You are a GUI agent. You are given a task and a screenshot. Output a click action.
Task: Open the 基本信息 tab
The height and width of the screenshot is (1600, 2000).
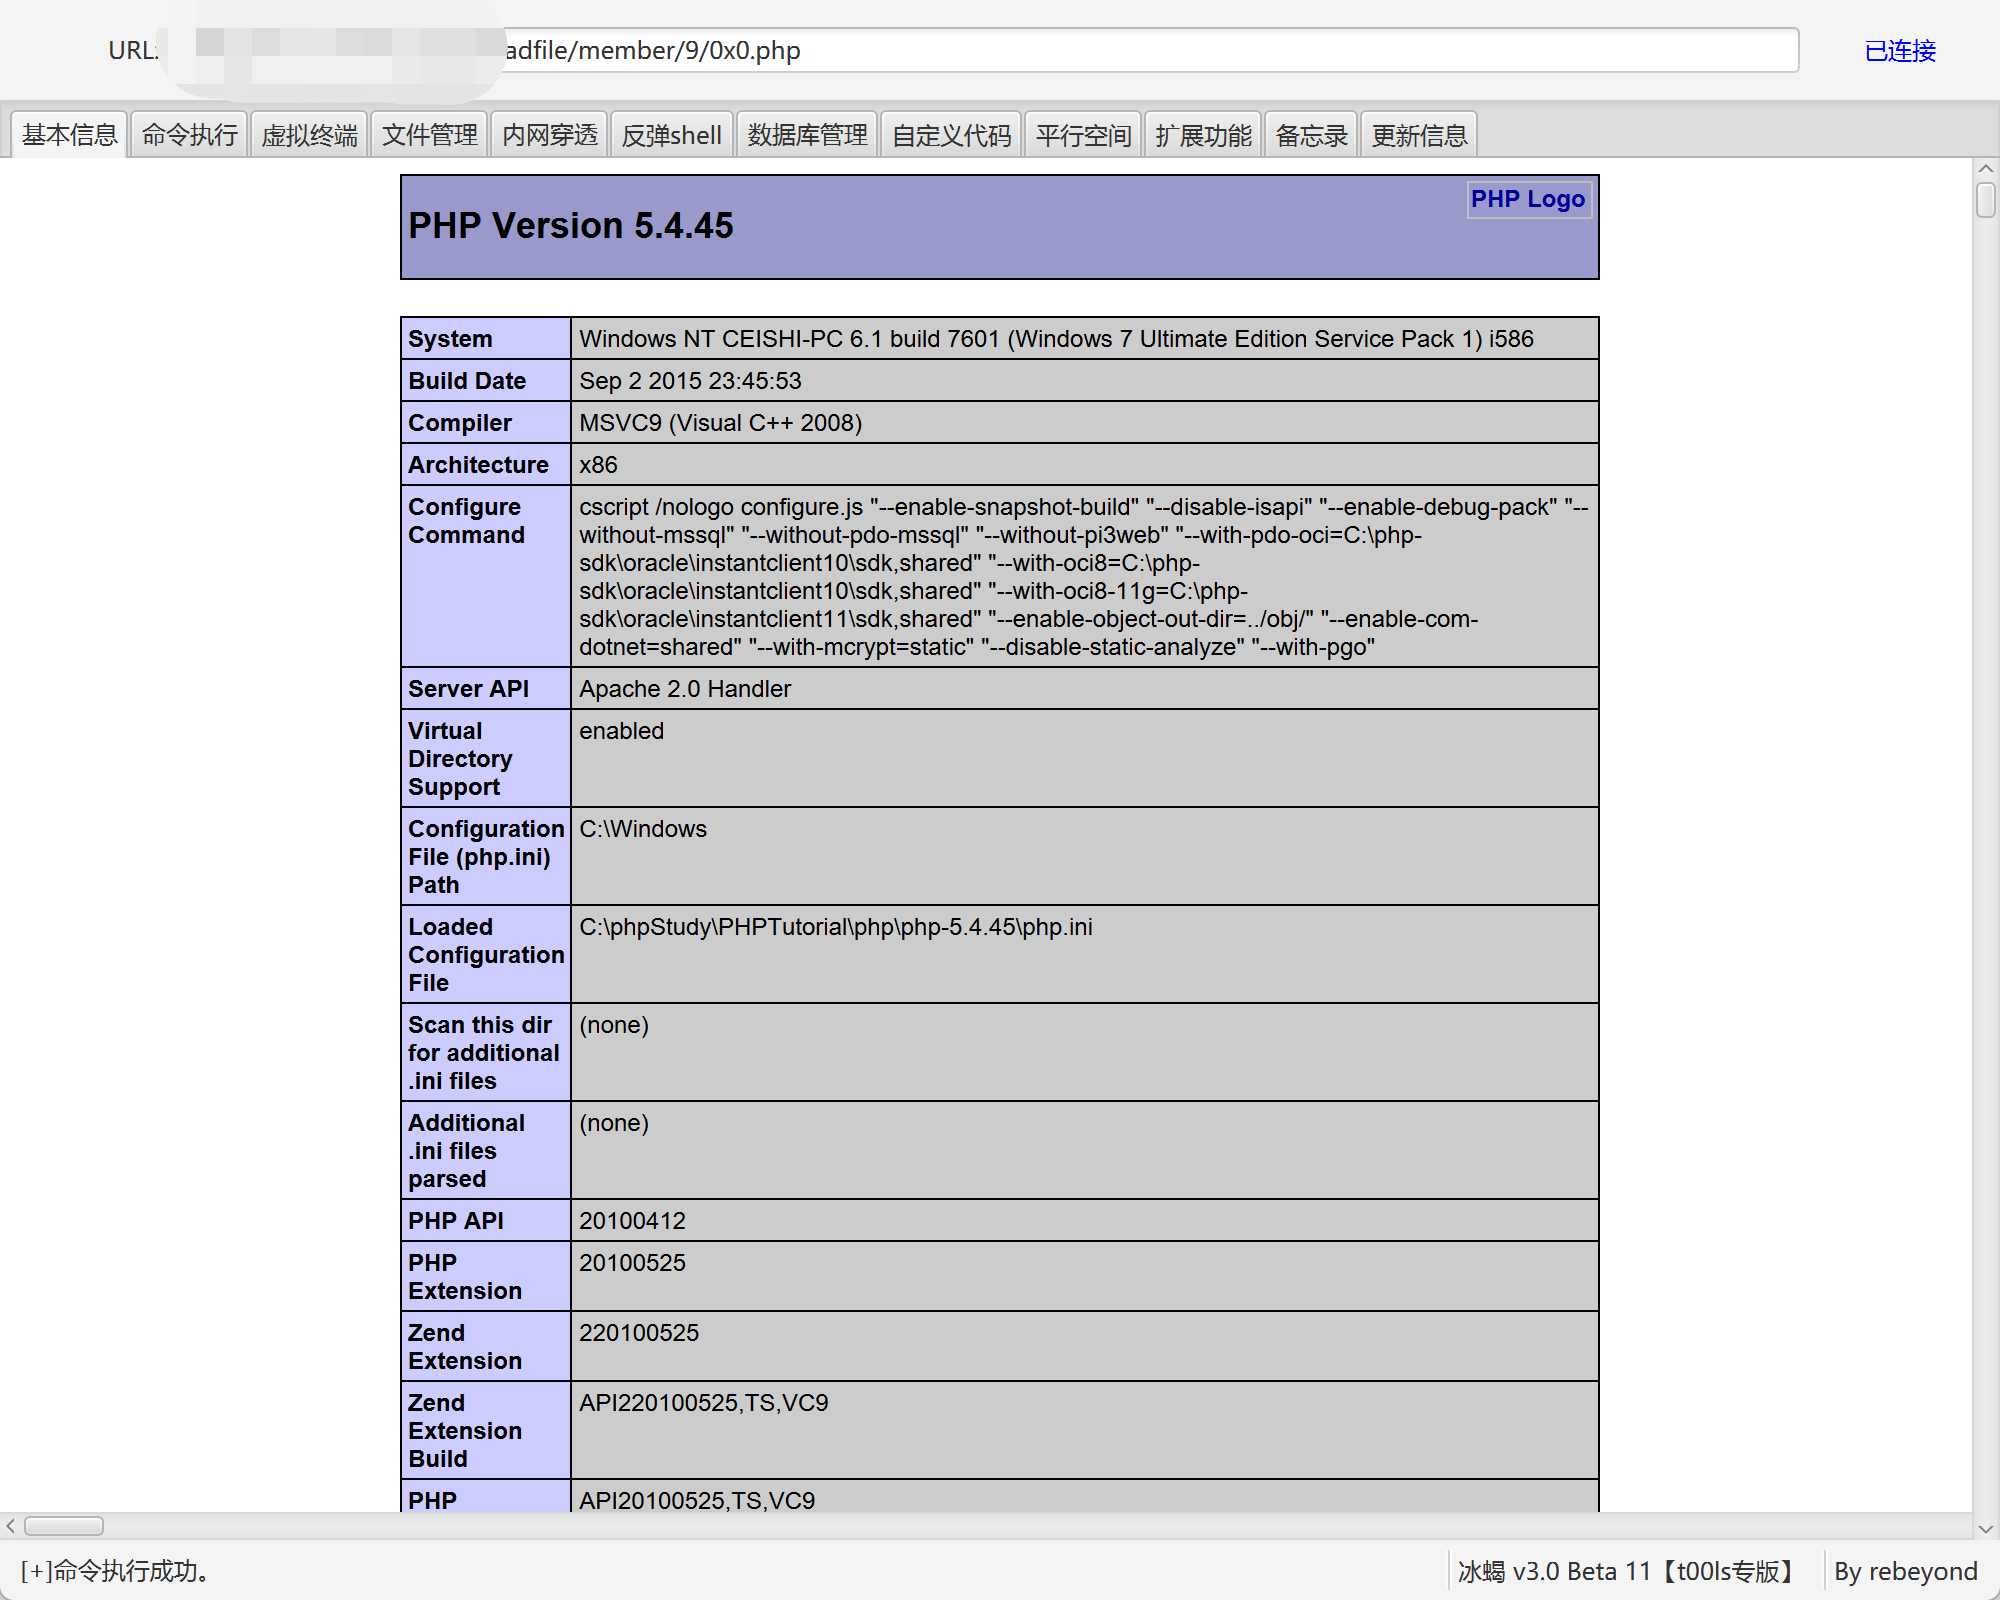[x=69, y=135]
